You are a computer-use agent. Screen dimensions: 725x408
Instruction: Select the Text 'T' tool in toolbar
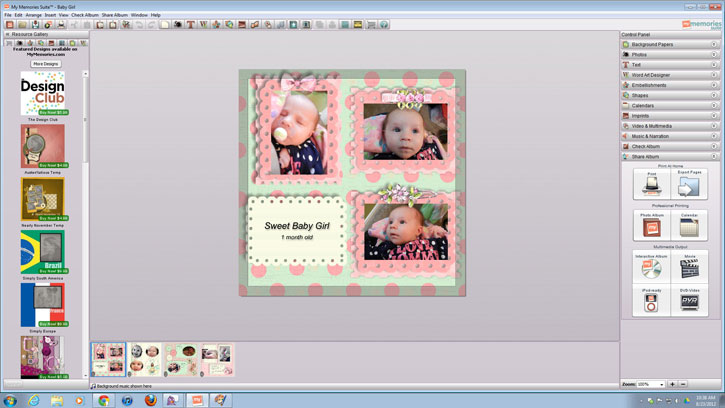(x=190, y=25)
